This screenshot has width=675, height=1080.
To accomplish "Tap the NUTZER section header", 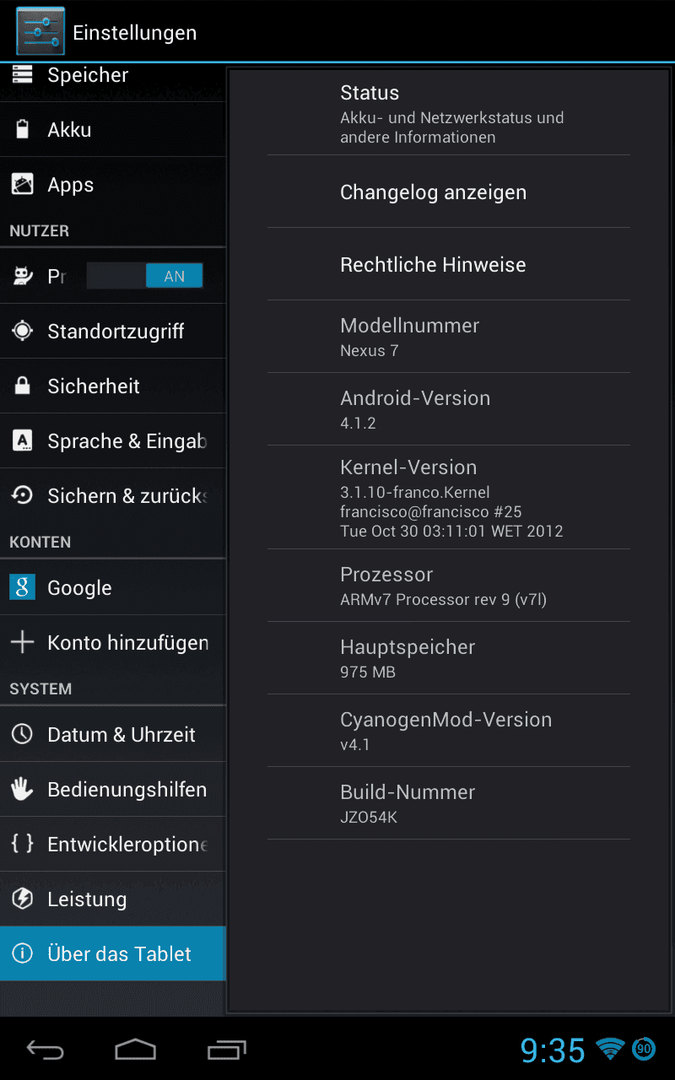I will click(x=39, y=231).
